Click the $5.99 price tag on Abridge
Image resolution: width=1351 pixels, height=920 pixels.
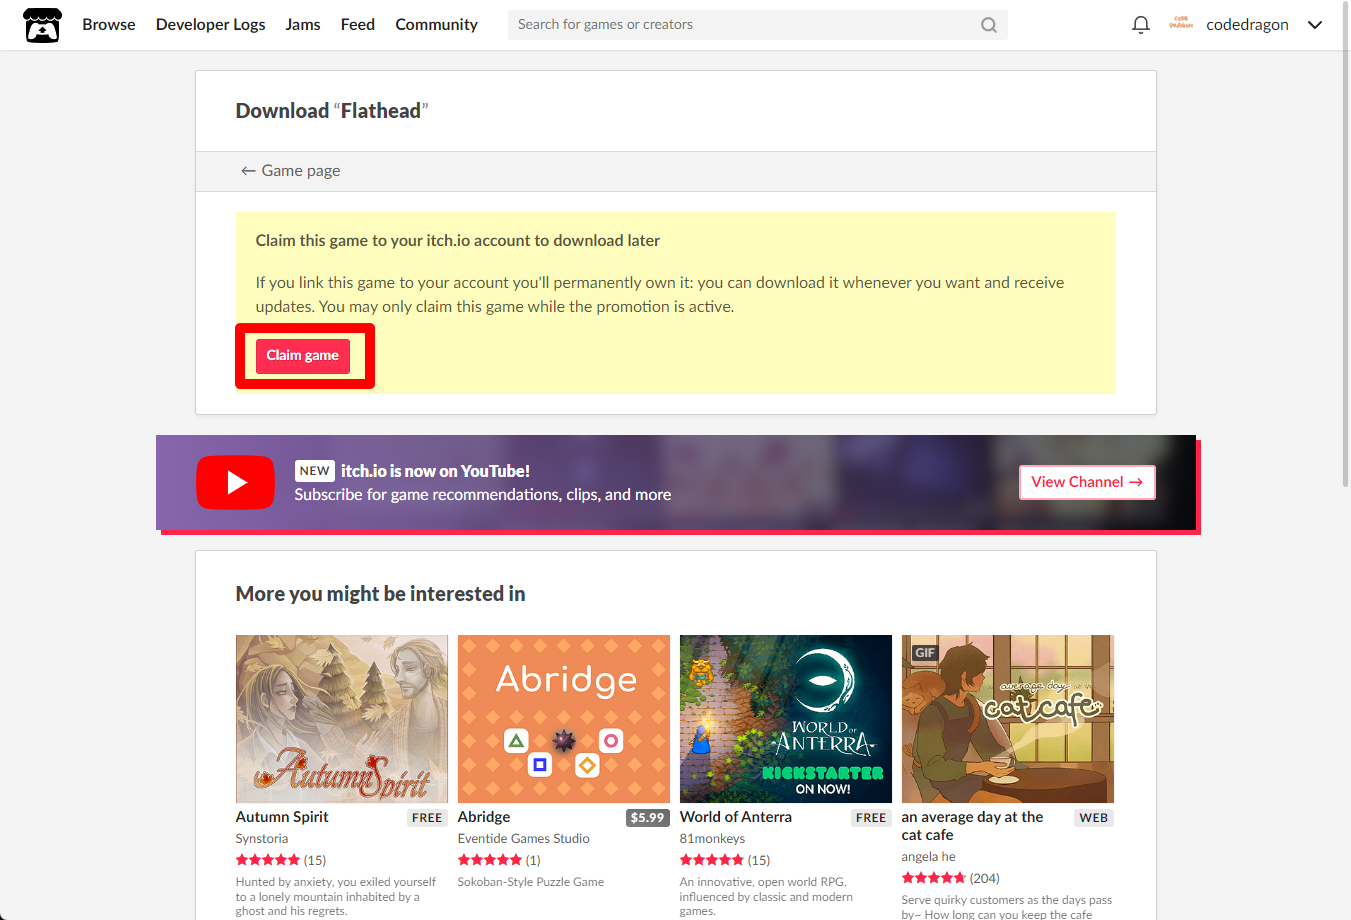pos(648,818)
